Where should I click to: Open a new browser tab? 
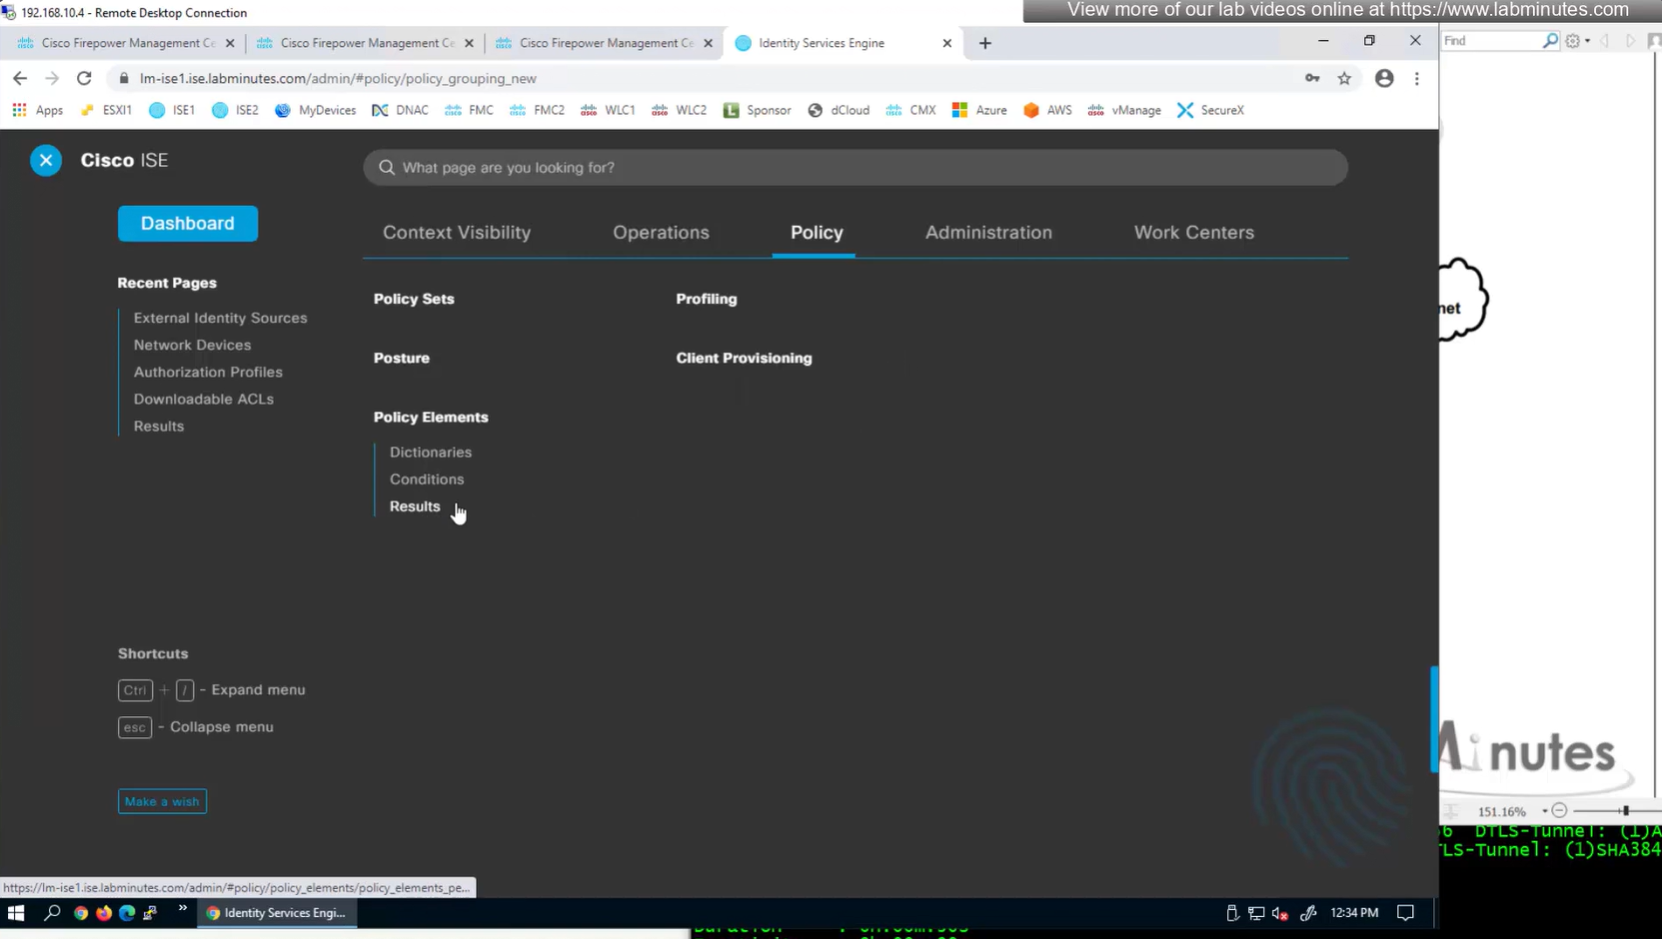coord(985,43)
